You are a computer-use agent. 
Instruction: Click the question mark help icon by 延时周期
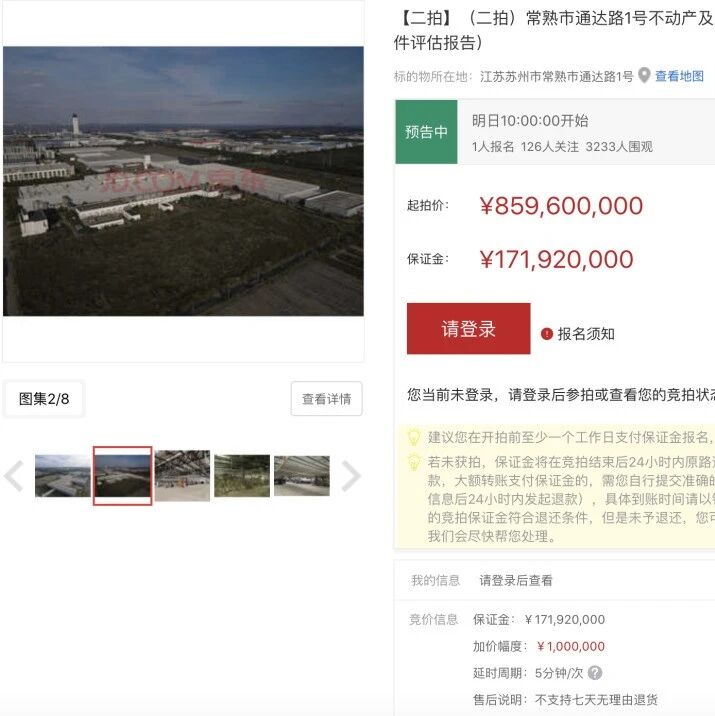[x=595, y=673]
